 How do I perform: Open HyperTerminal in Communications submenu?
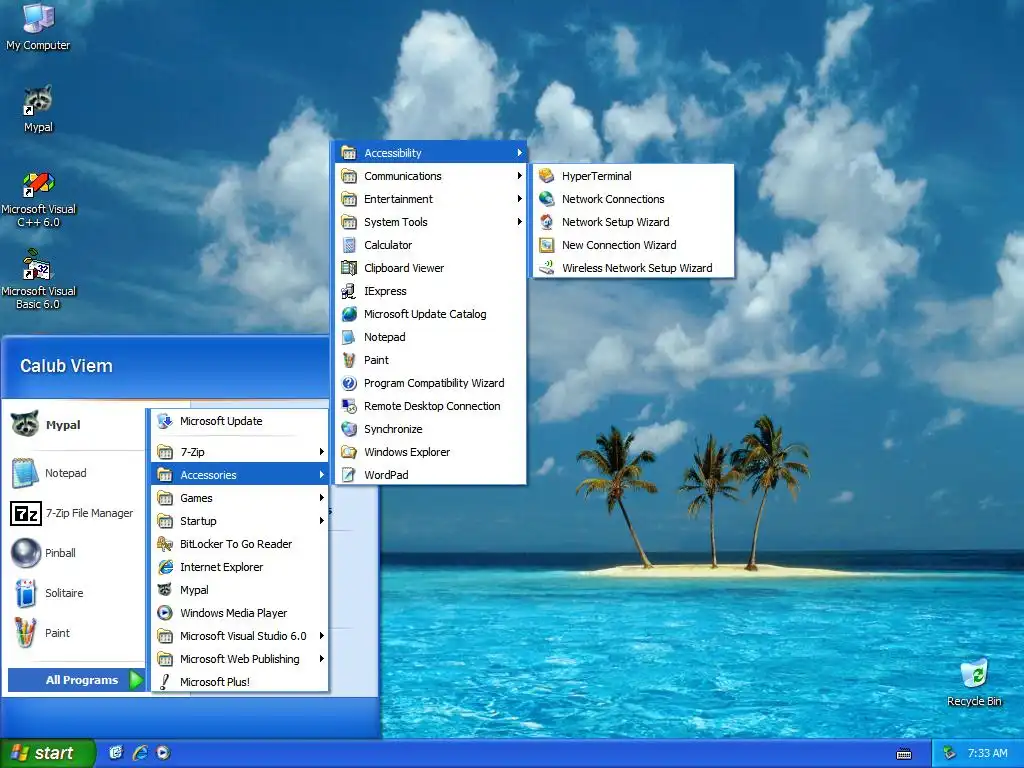(x=633, y=176)
